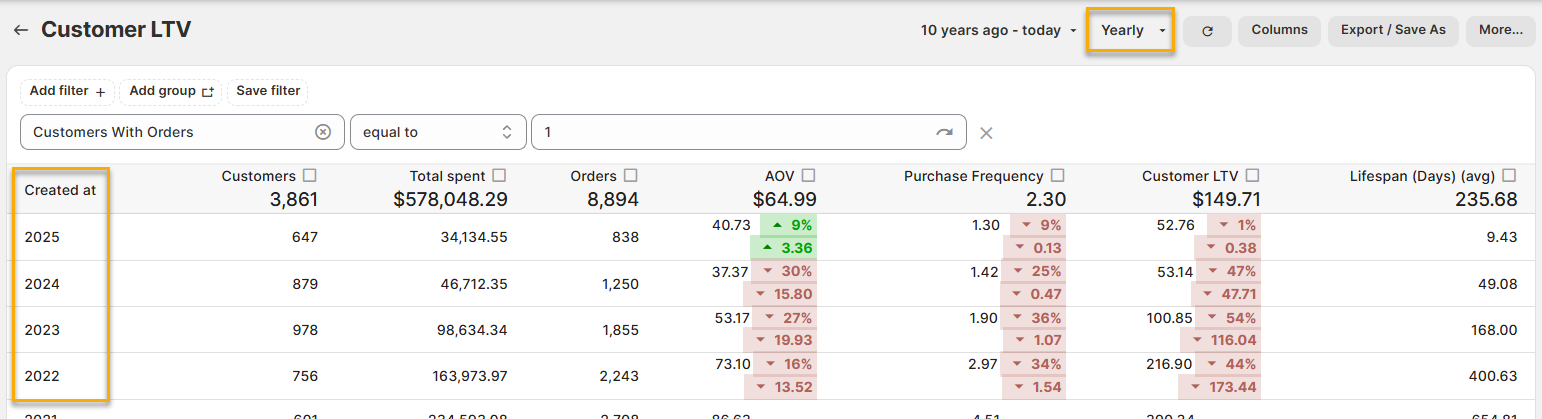
Task: Remove the filter row with X icon
Action: click(x=986, y=133)
